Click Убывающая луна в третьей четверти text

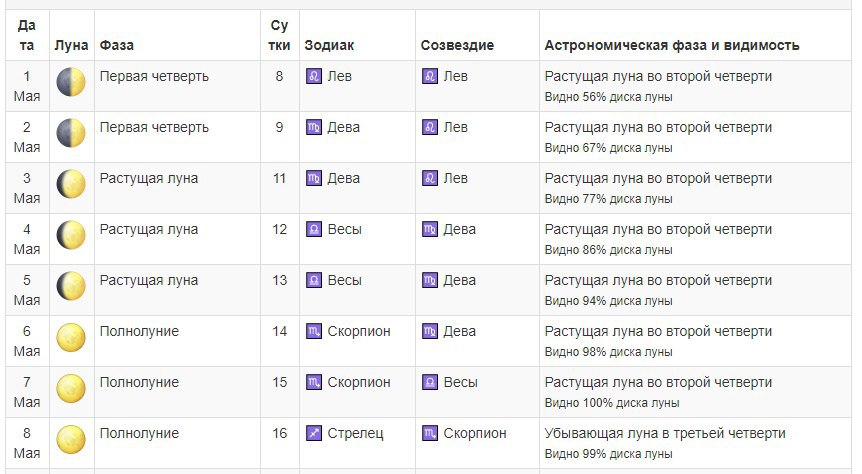click(x=665, y=433)
